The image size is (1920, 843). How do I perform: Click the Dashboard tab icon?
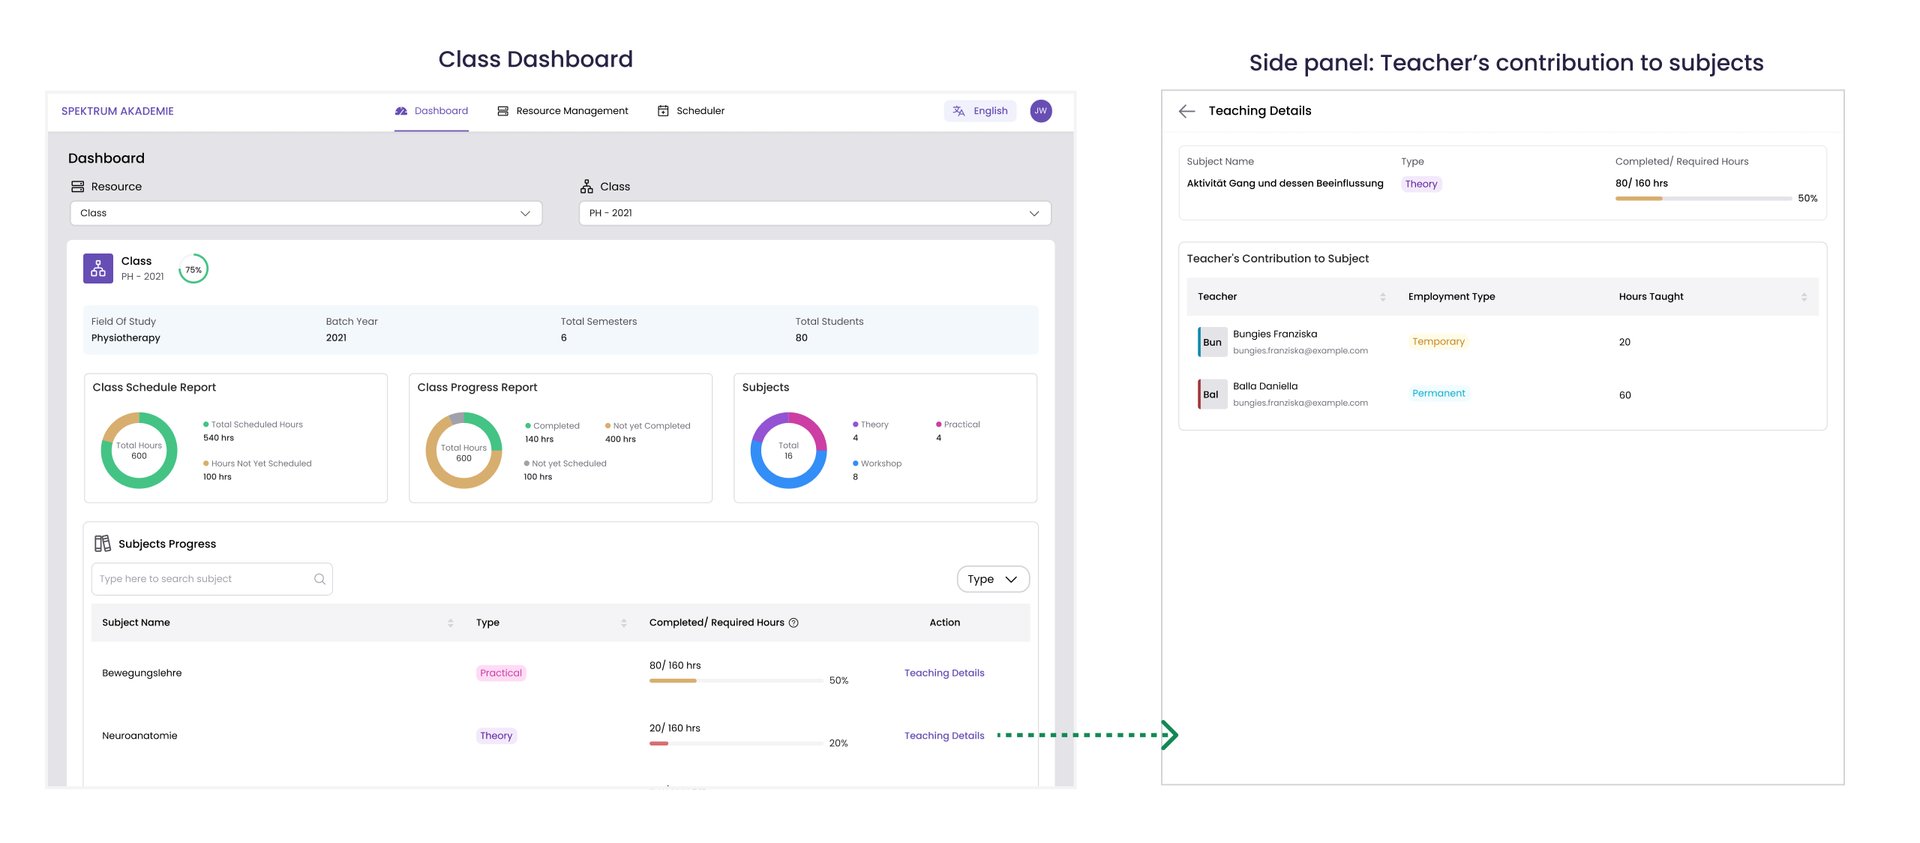coord(401,111)
